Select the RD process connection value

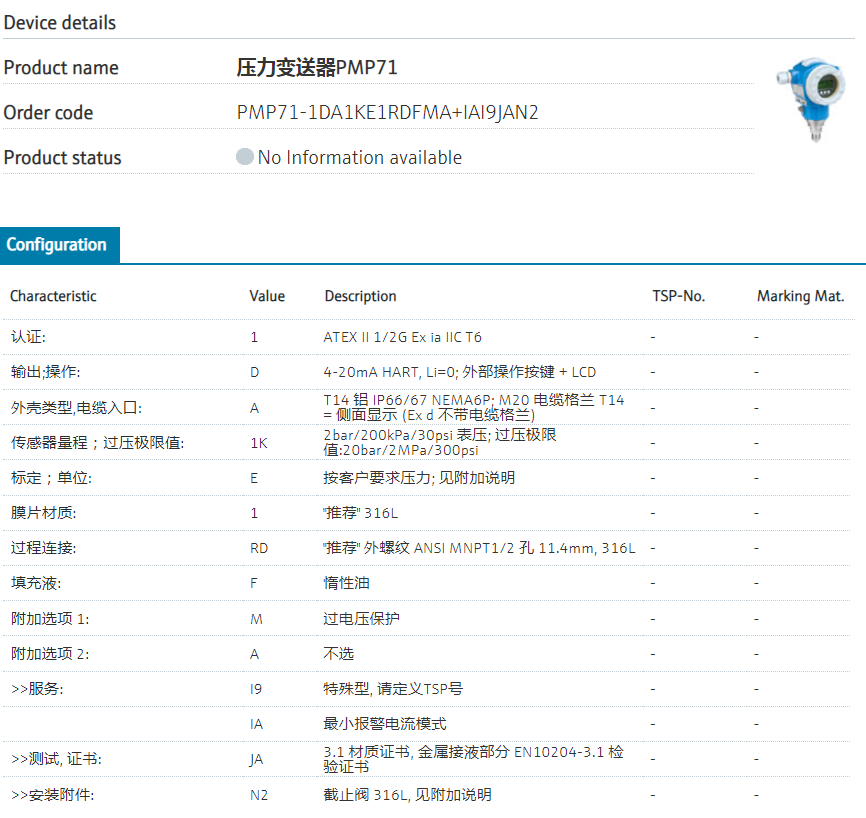259,548
